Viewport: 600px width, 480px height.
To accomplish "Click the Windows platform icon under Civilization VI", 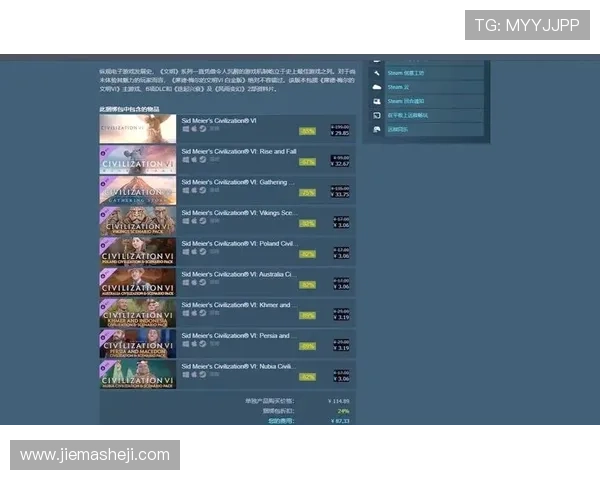I will [184, 129].
